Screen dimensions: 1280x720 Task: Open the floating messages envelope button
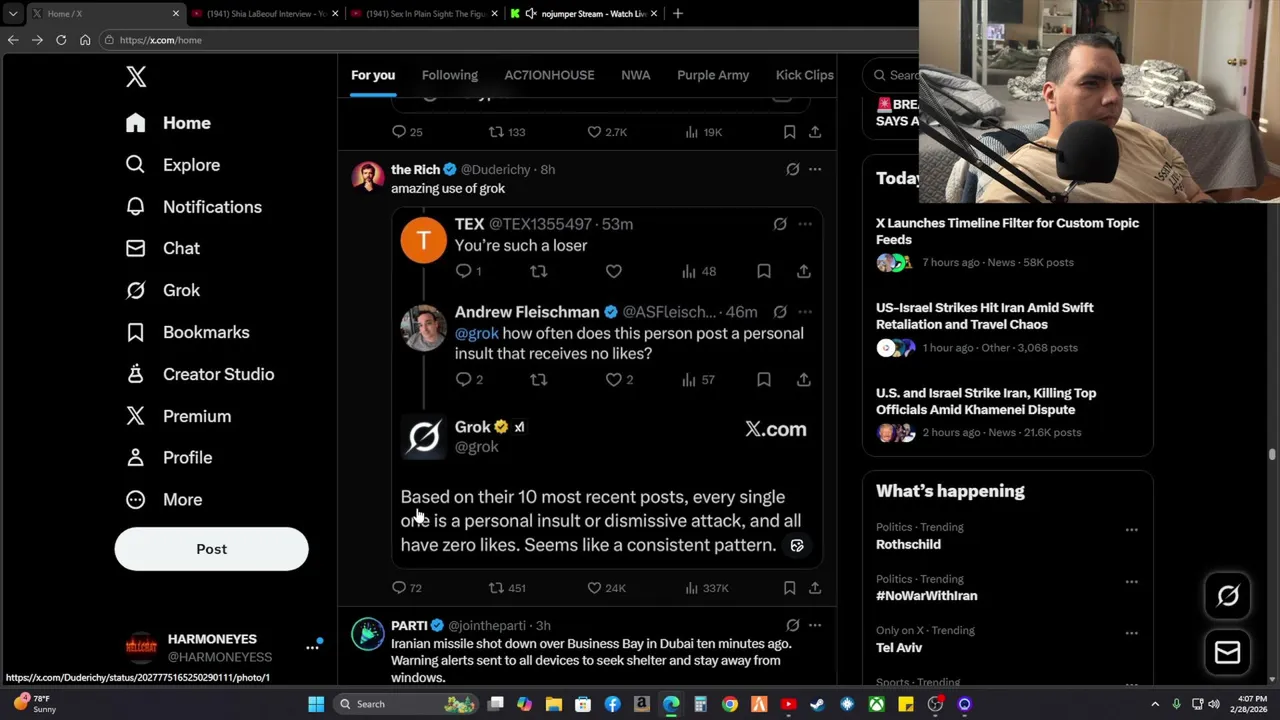pos(1228,653)
